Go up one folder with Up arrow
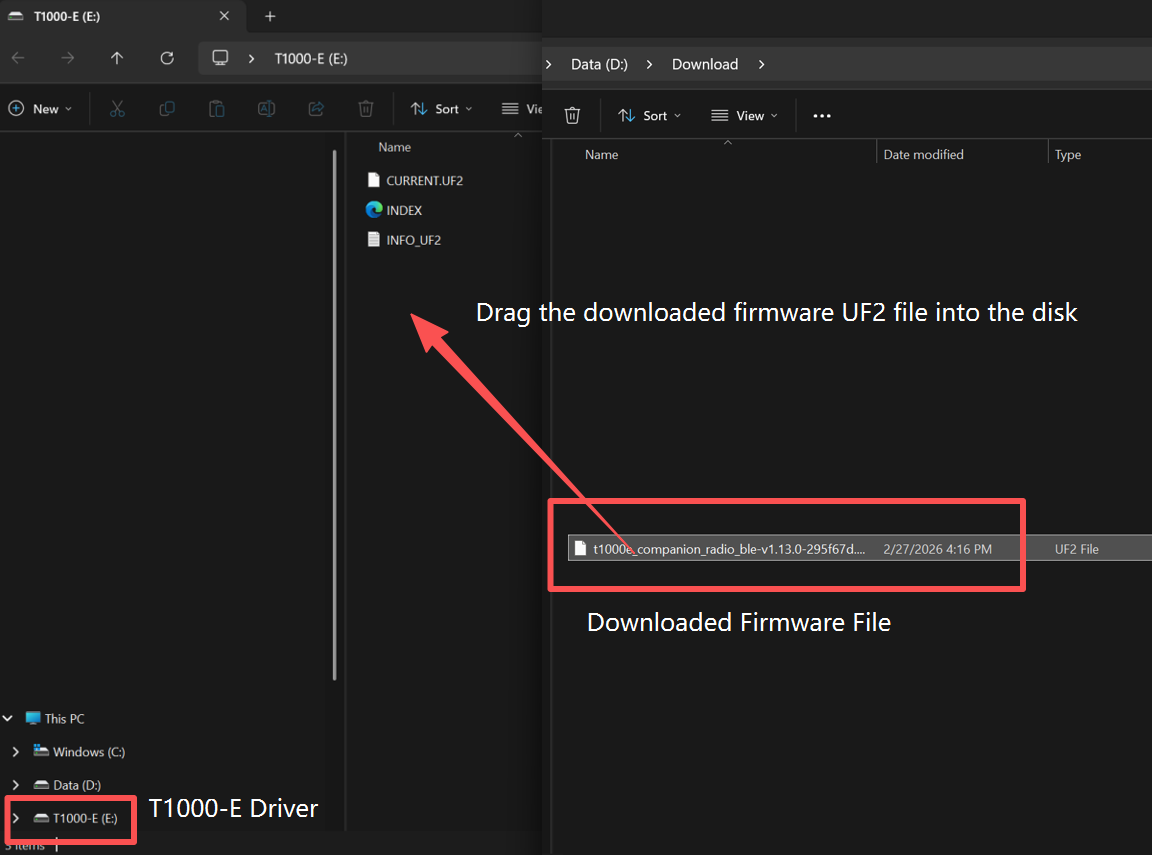 117,58
